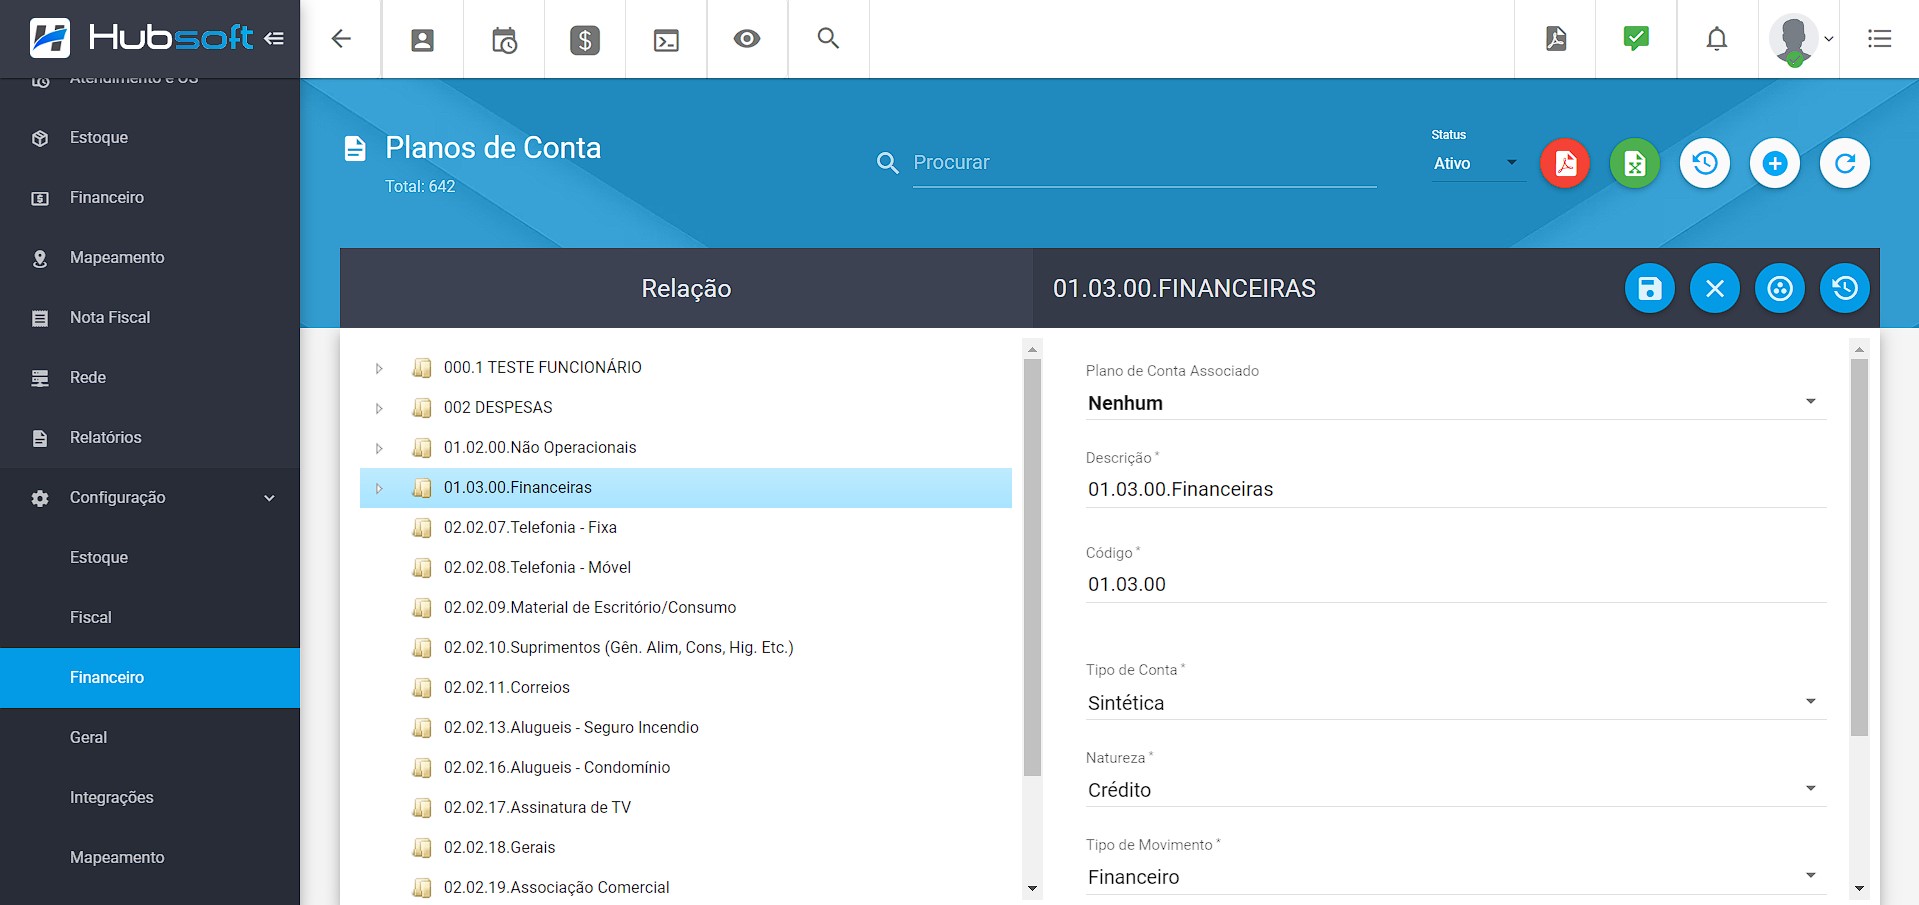Select Fiscal under Configuração
Viewport: 1919px width, 905px height.
click(150, 618)
